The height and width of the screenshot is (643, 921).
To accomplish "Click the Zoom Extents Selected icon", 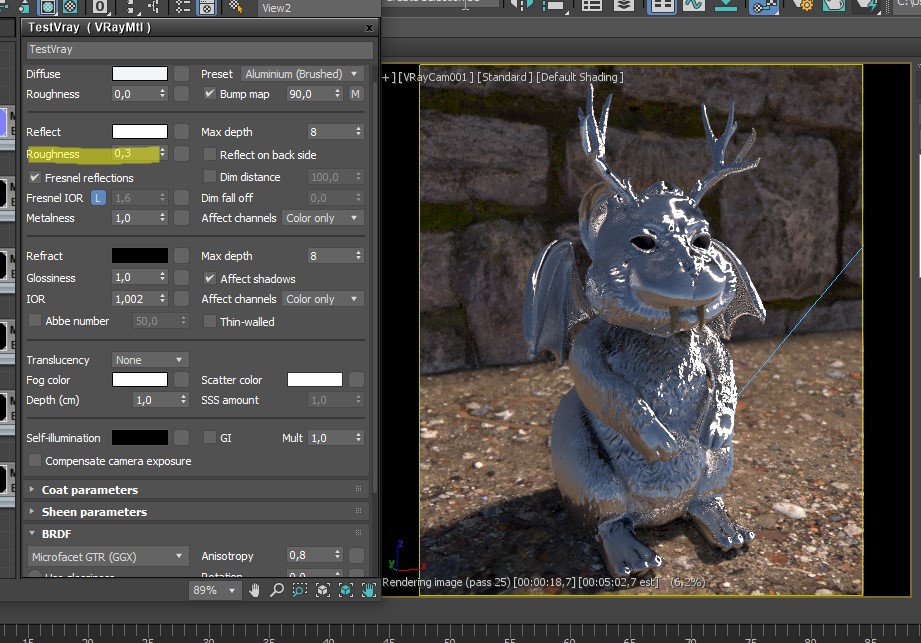I will tap(346, 590).
